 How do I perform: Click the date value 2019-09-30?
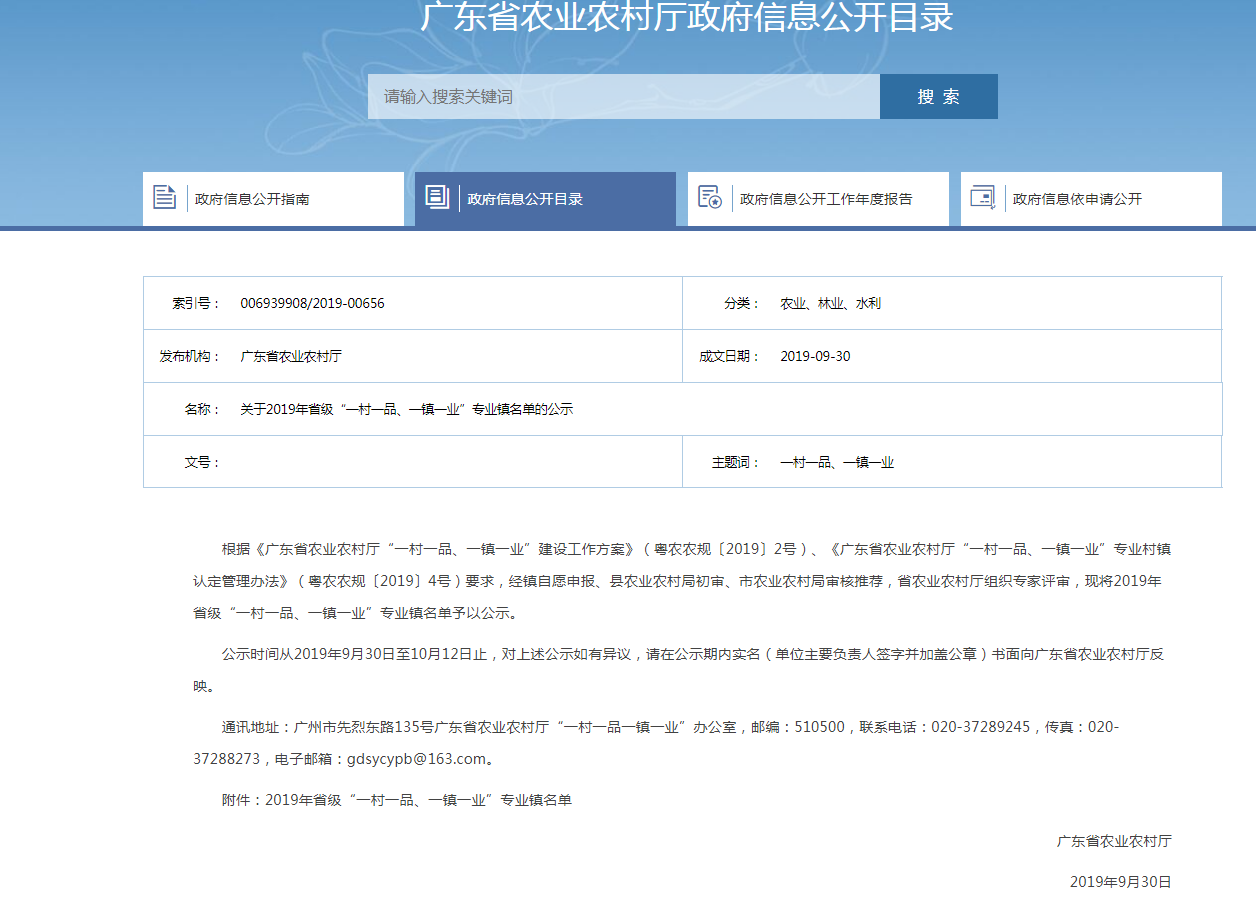point(815,356)
